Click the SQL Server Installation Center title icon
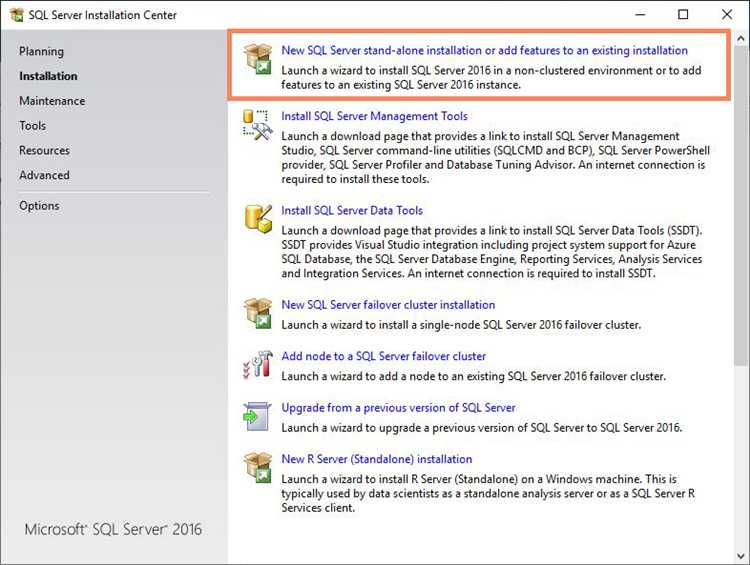The image size is (750, 565). [16, 15]
